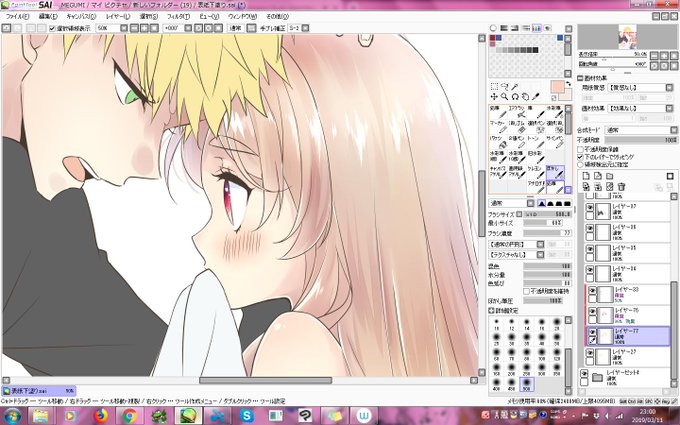The width and height of the screenshot is (680, 425).
Task: Select the marker brush tool
Action: pos(499,127)
